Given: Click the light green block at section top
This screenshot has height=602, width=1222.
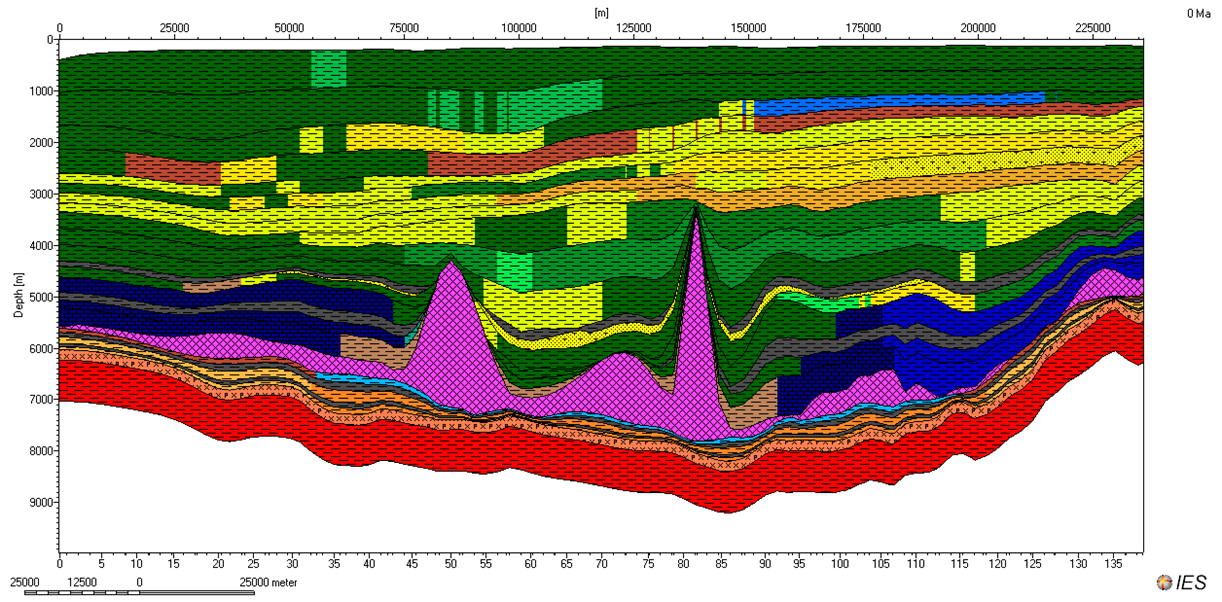Looking at the screenshot, I should coord(328,68).
